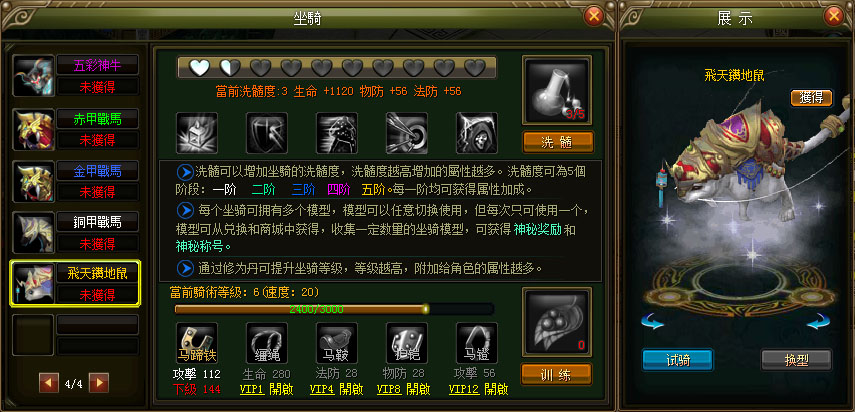Click the training feed leaf icon
The image size is (855, 412).
tap(557, 322)
